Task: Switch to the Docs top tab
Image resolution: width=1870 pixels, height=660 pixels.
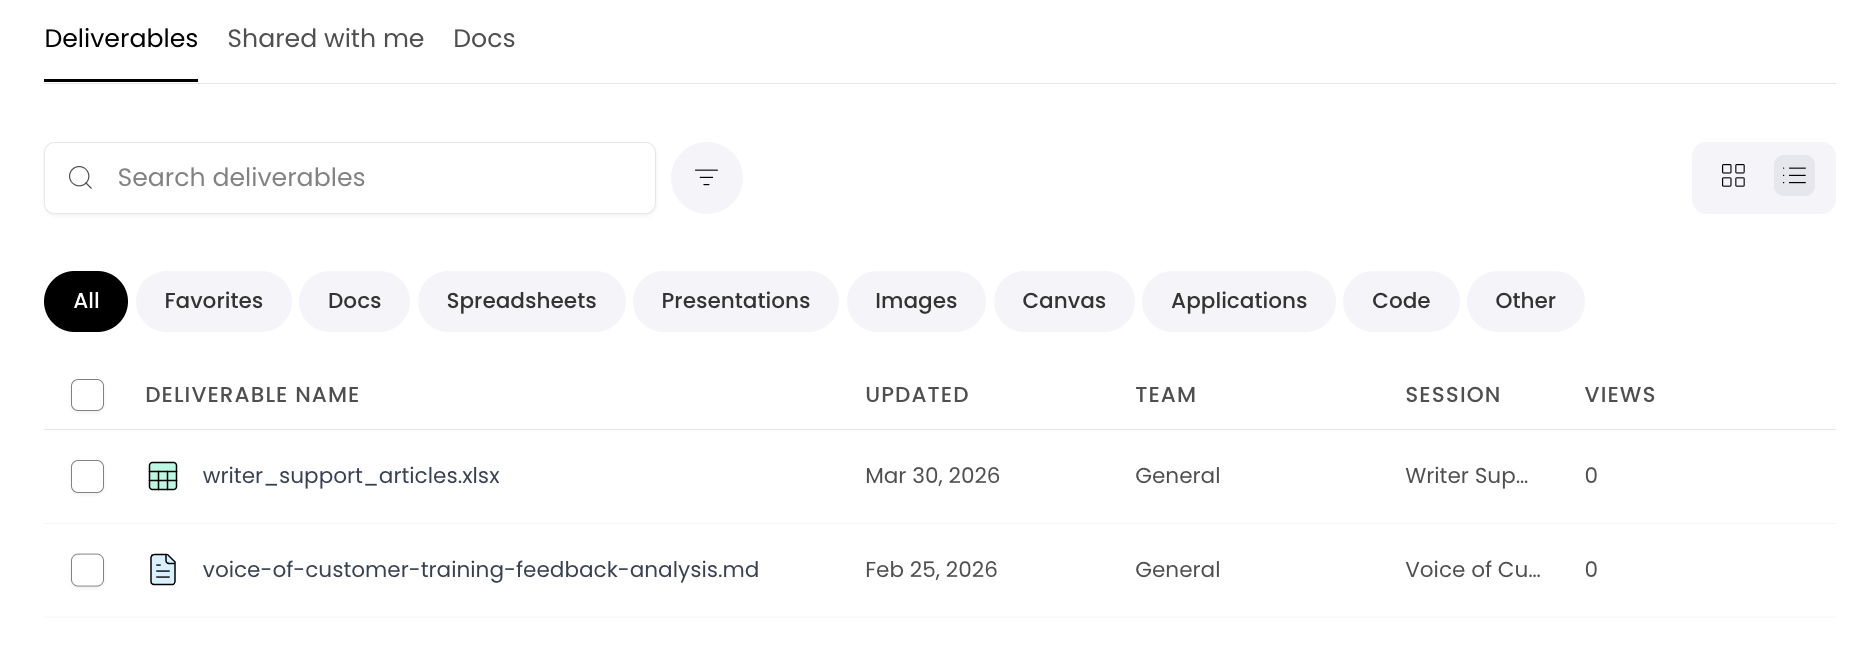Action: [x=484, y=39]
